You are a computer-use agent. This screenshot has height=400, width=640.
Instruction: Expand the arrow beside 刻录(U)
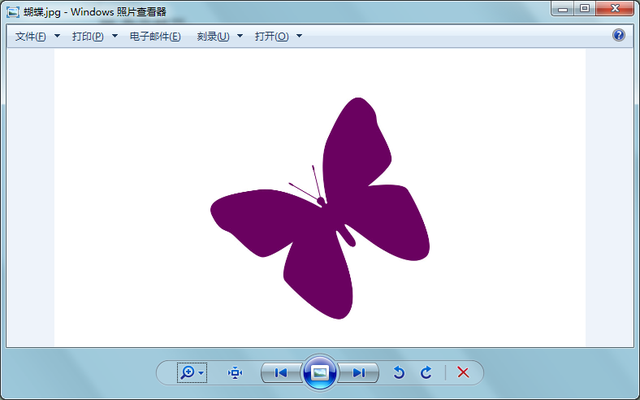[240, 36]
